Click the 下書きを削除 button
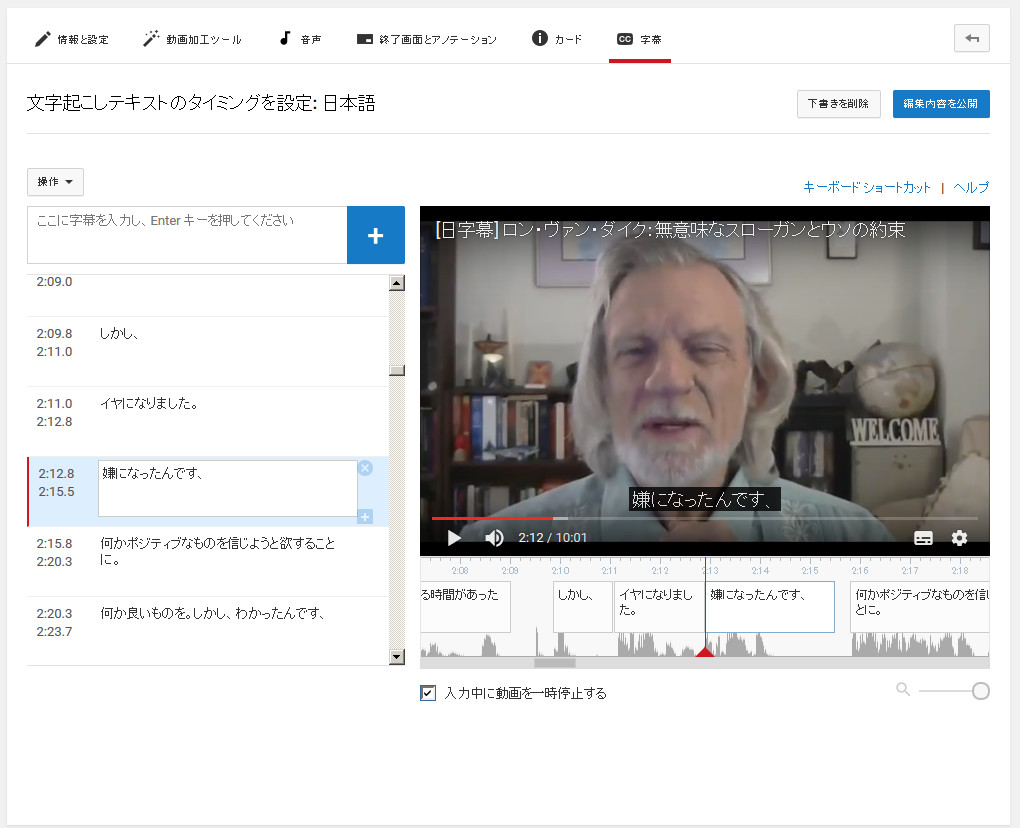 click(838, 104)
